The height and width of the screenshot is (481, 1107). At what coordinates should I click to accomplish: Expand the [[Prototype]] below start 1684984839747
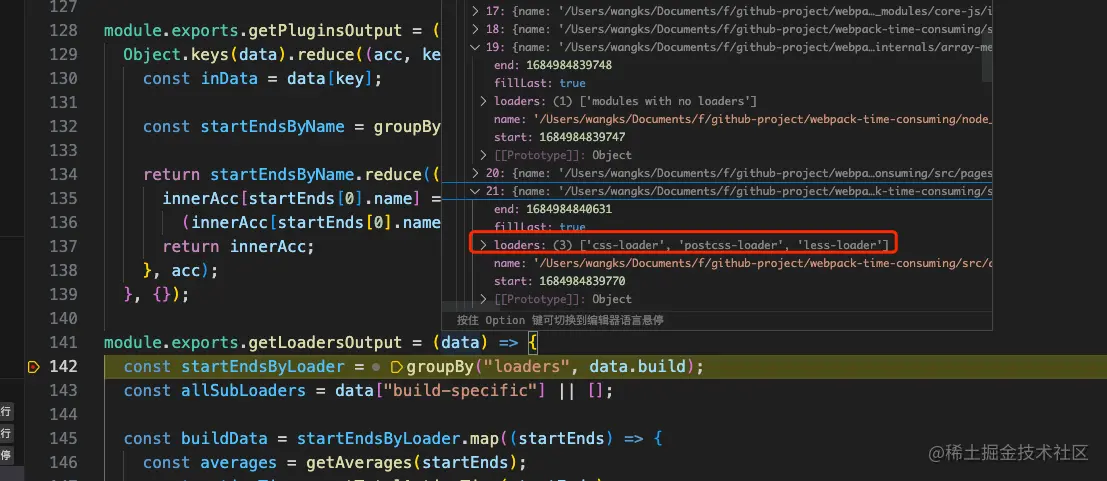point(484,155)
